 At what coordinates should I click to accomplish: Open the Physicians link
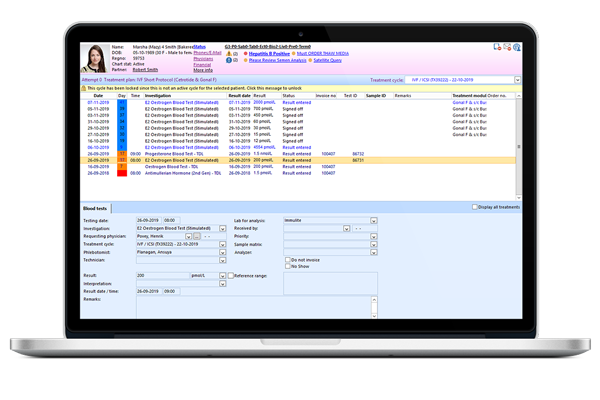point(203,59)
